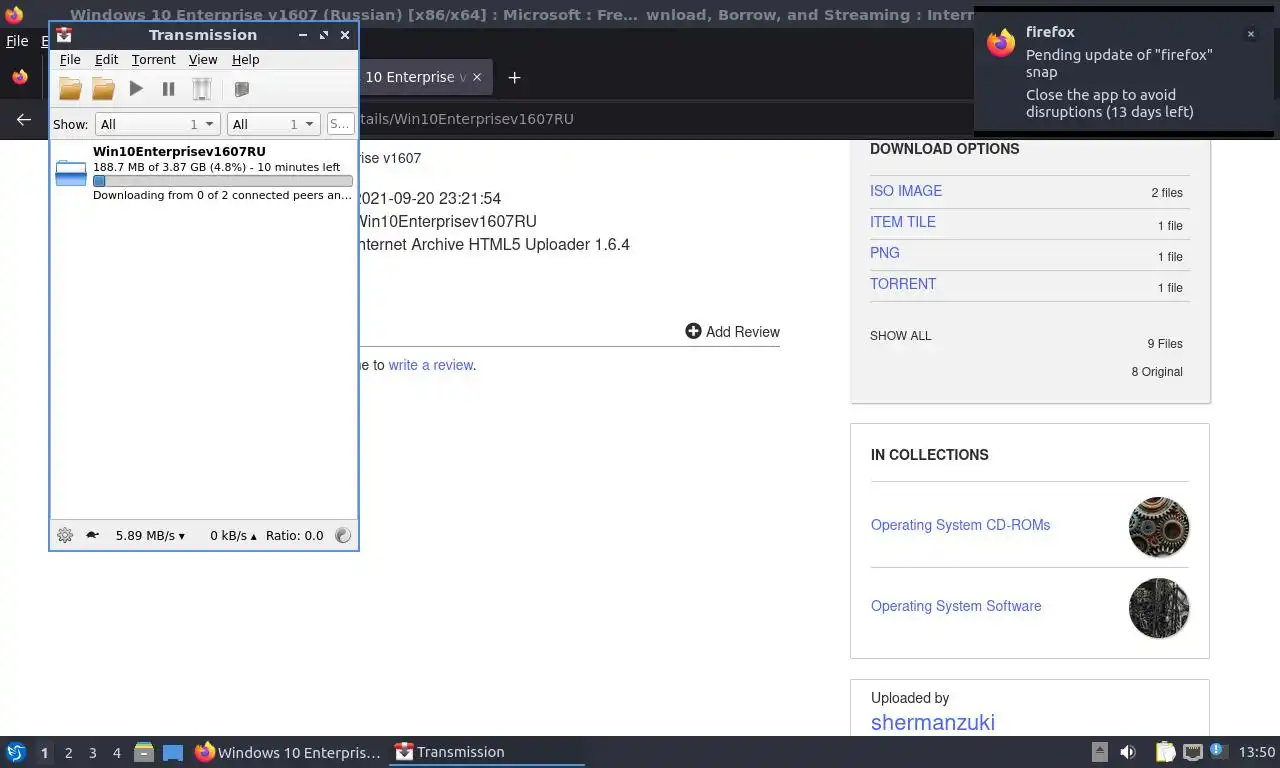This screenshot has width=1280, height=768.
Task: Click the Ratio: 0.0 status text
Action: tap(295, 536)
